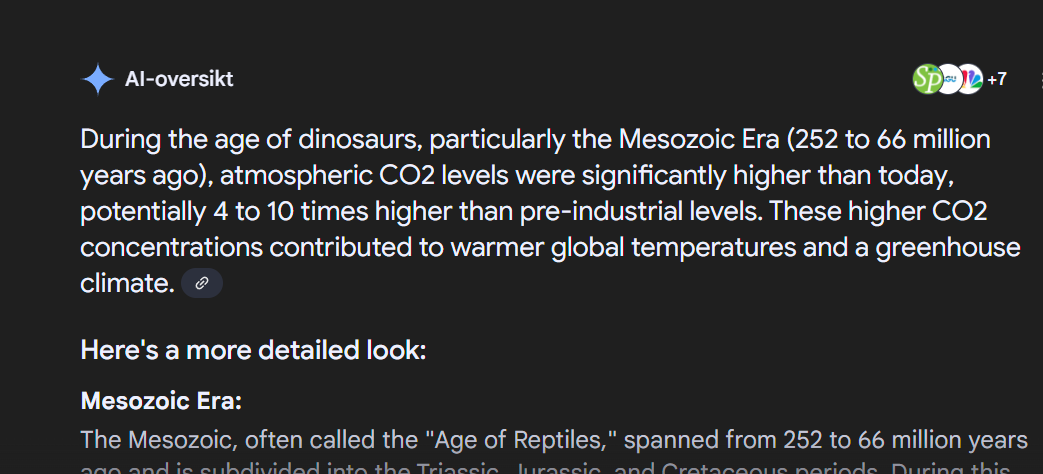Click the AI-oversikt heading label

coord(179,80)
